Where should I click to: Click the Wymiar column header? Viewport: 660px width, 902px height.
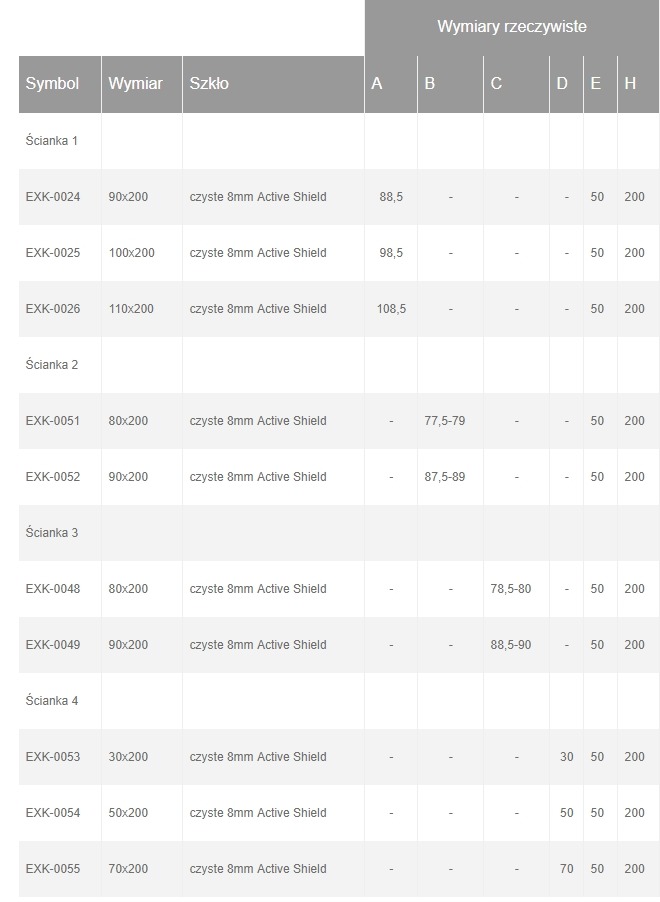coord(135,84)
